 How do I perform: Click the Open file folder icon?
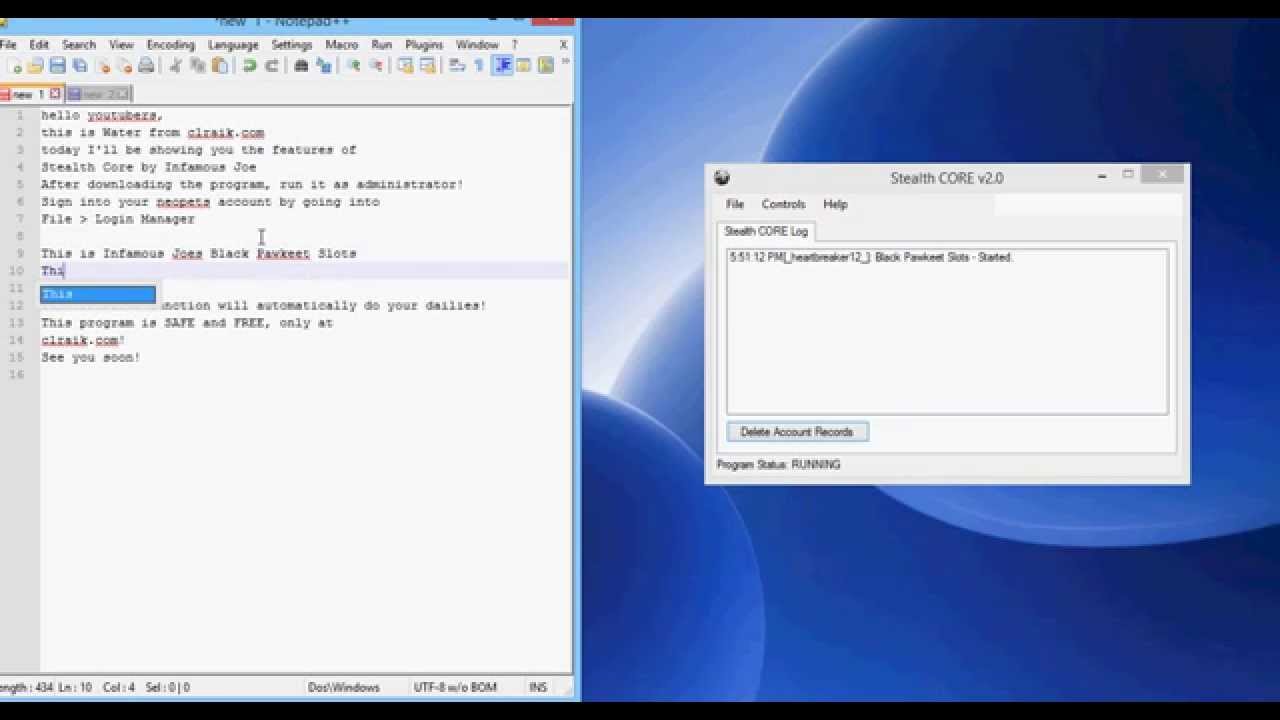pyautogui.click(x=36, y=66)
